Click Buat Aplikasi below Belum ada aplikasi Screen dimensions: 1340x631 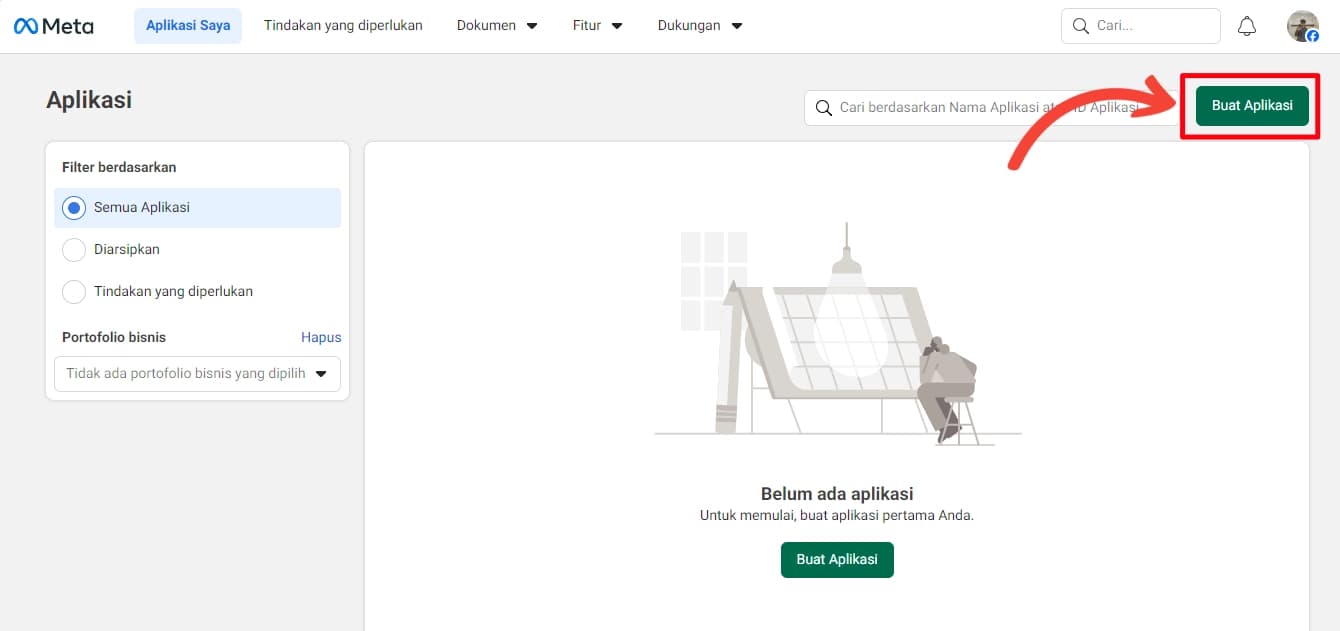pyautogui.click(x=837, y=560)
